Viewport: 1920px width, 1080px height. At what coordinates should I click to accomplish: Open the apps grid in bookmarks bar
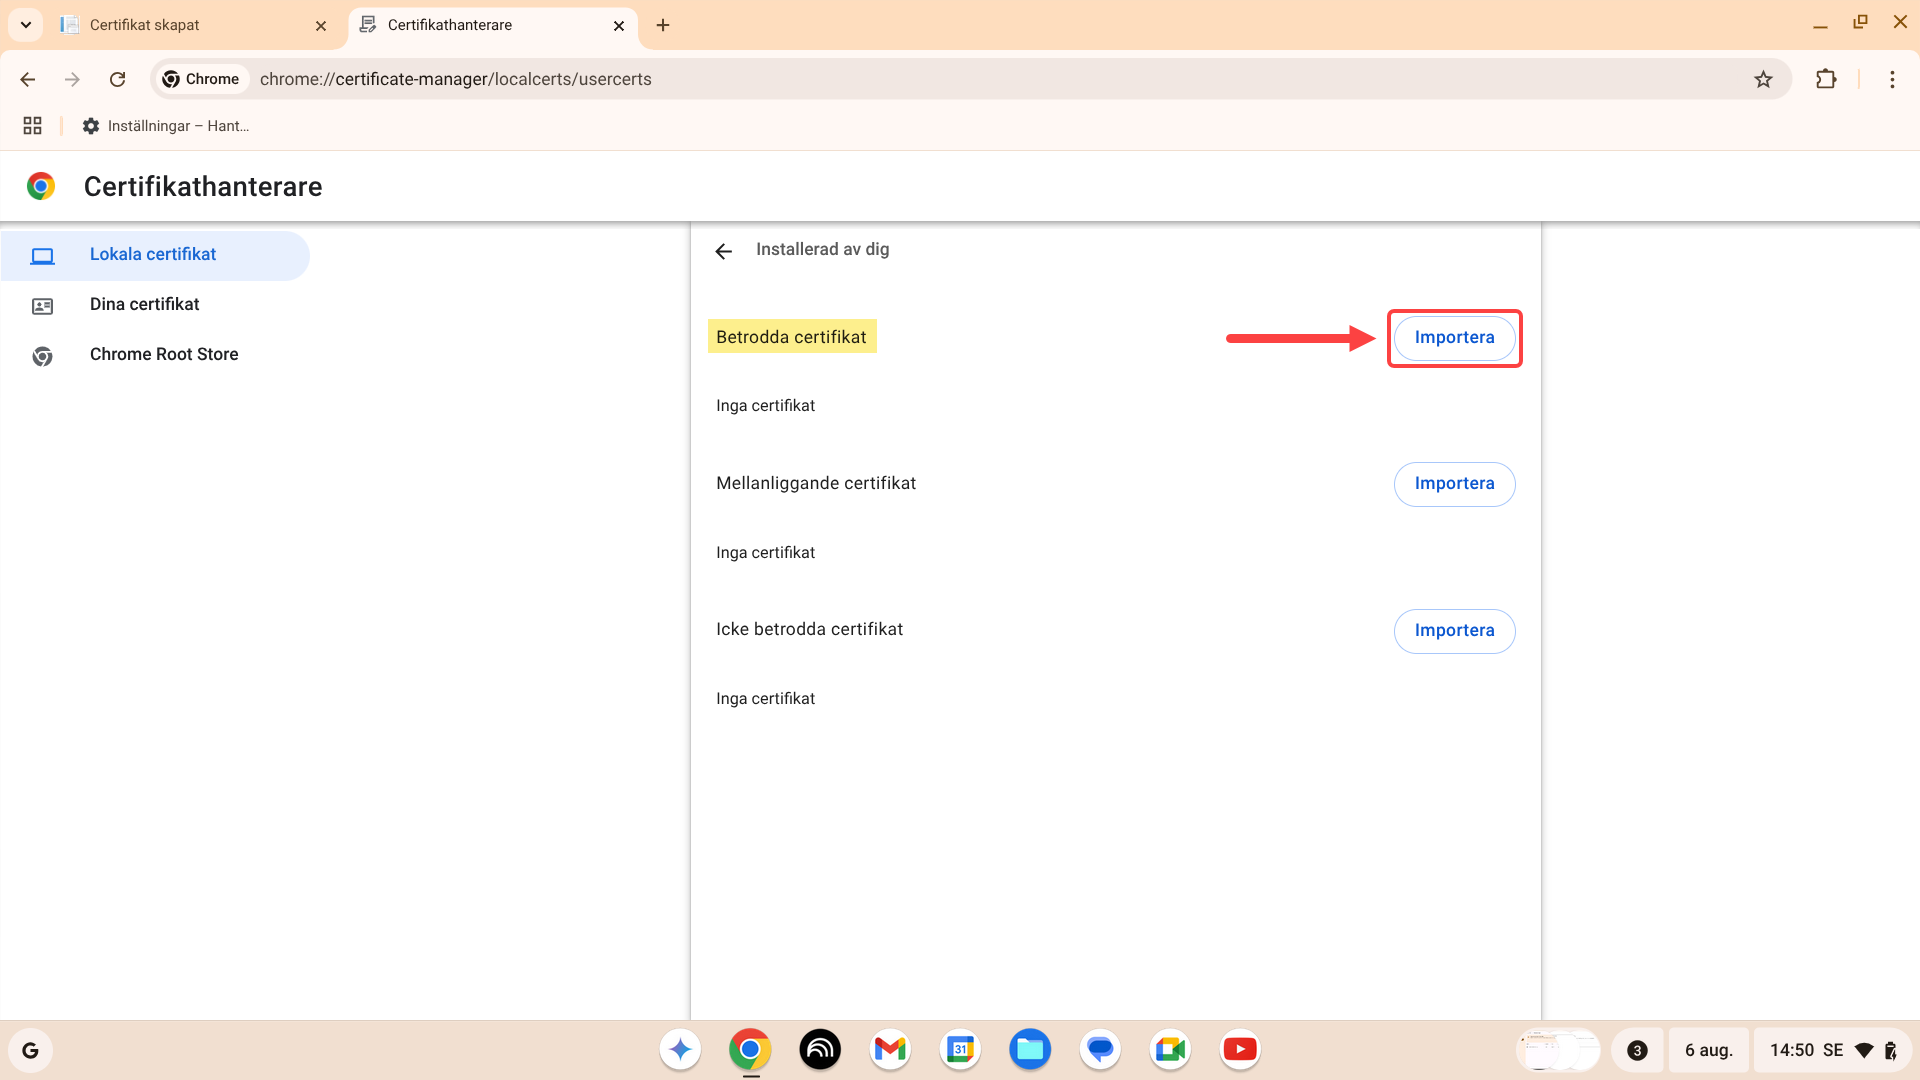point(32,126)
